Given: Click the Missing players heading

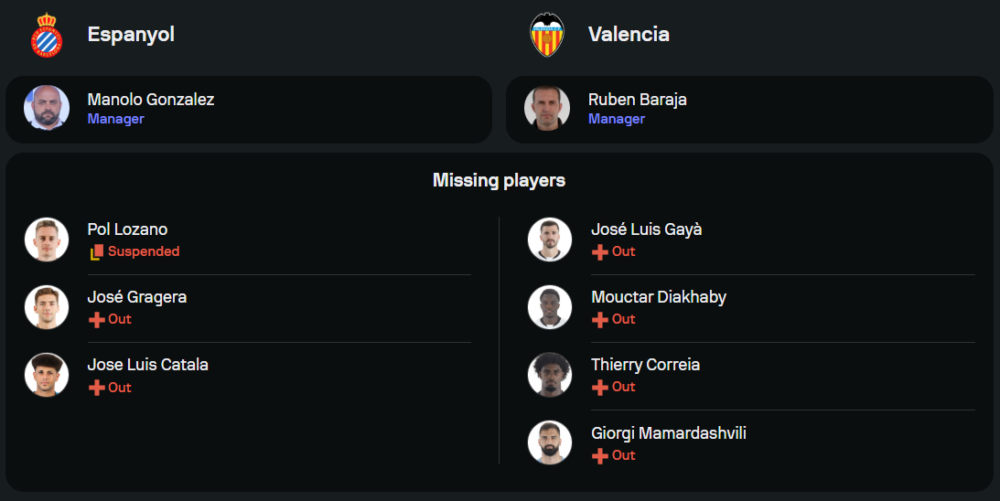Looking at the screenshot, I should (x=499, y=180).
